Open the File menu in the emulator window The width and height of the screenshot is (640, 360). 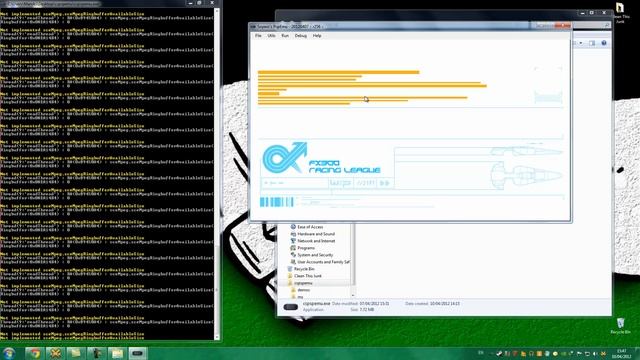[258, 36]
